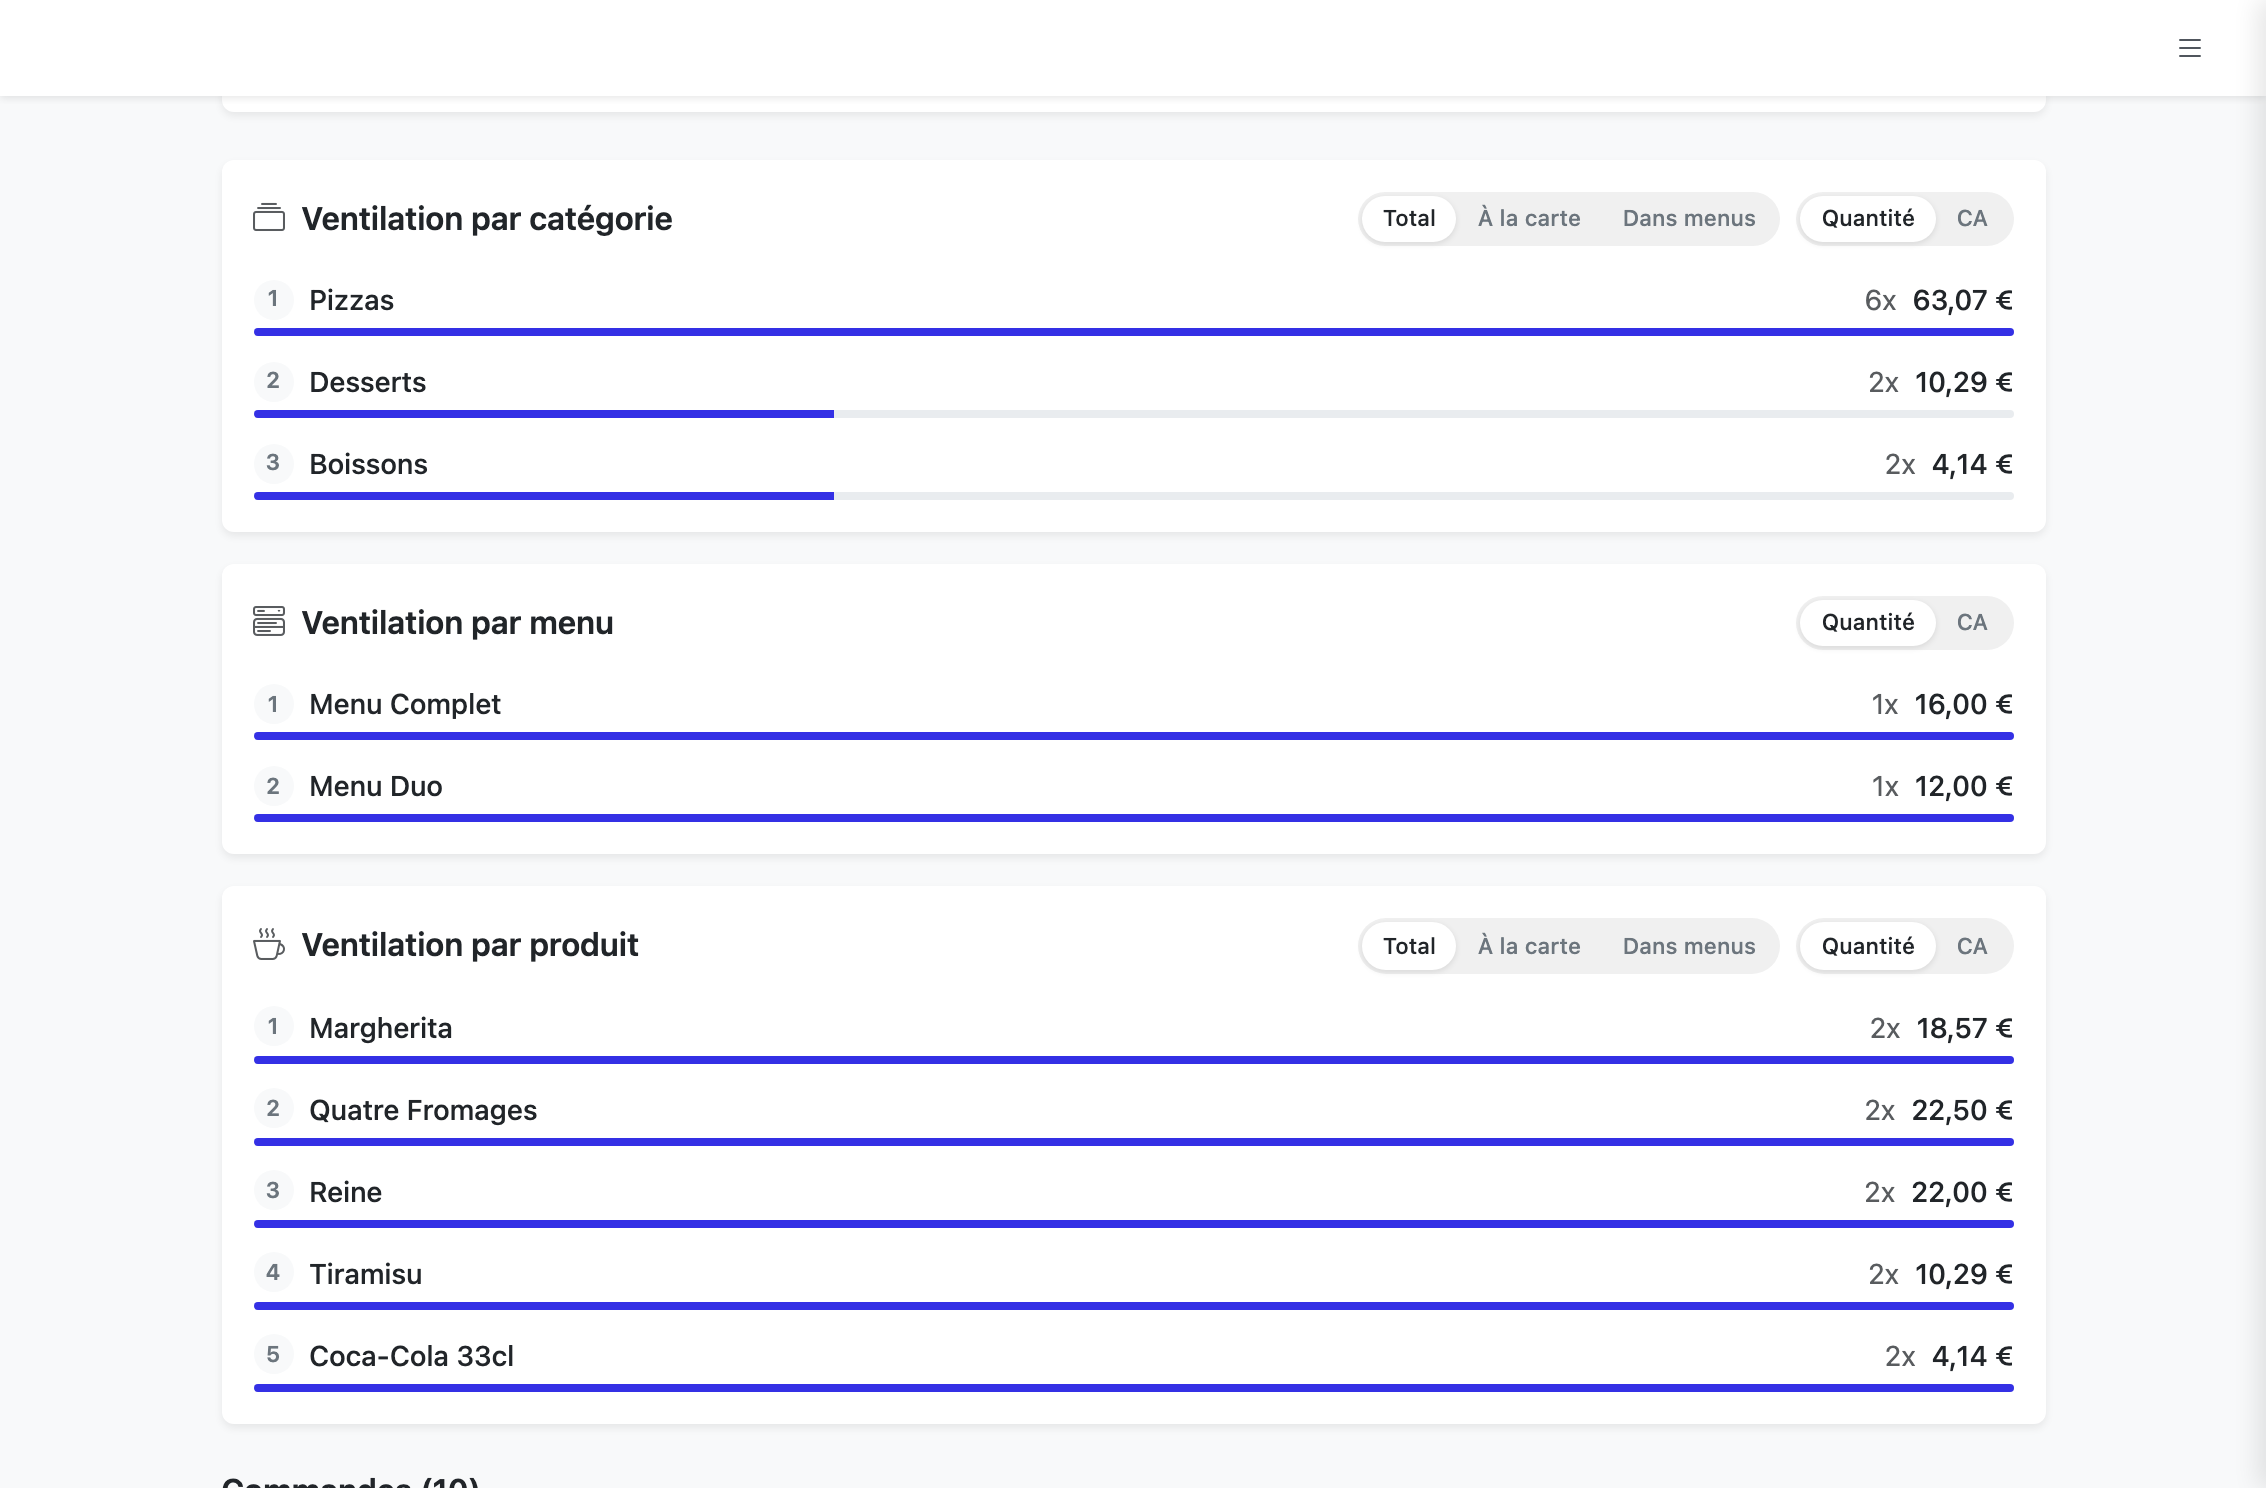Click the Menu Complet label
The width and height of the screenshot is (2266, 1488).
tap(405, 704)
